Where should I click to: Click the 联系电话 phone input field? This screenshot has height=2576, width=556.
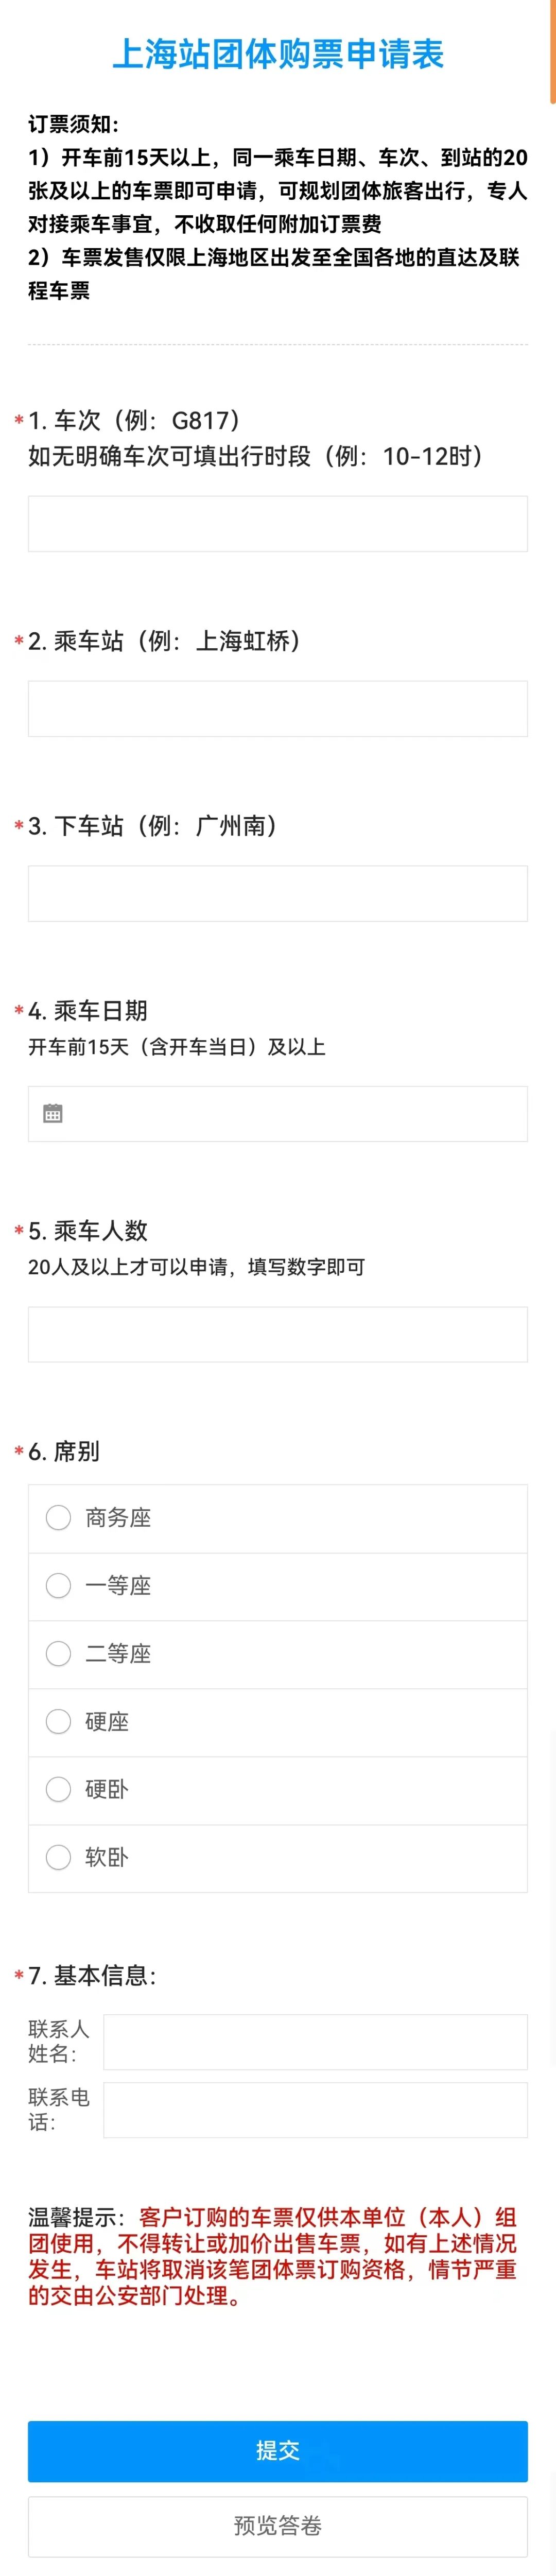click(315, 2109)
